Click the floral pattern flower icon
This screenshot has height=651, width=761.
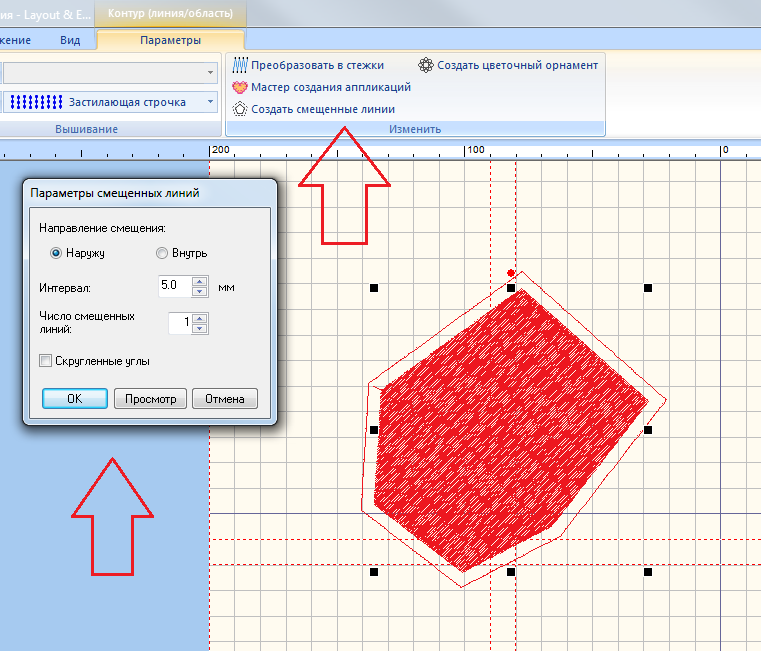click(426, 65)
